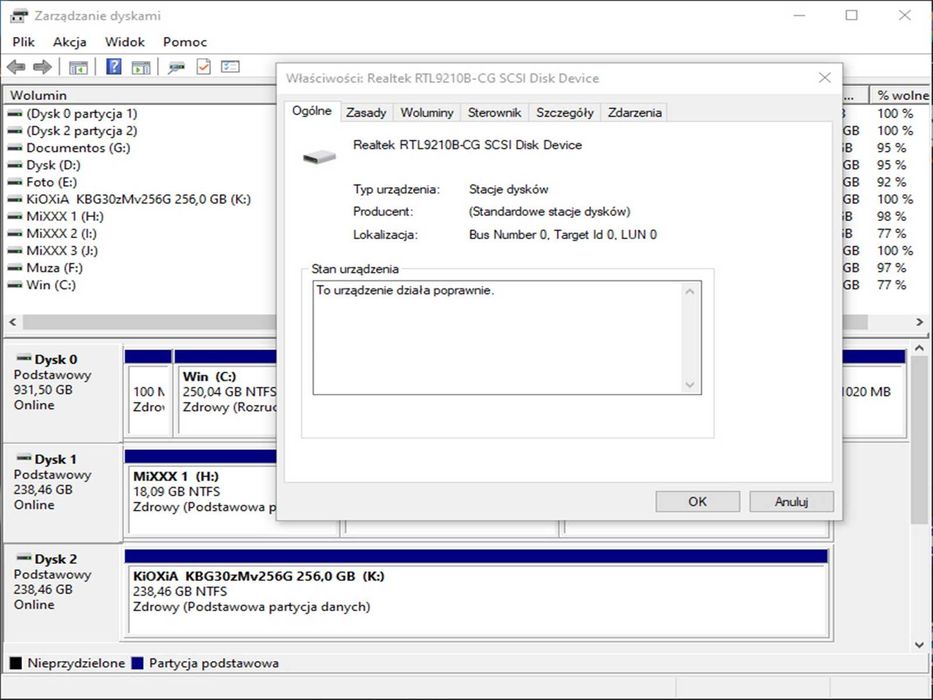Switch to the Sterownik tab
The height and width of the screenshot is (700, 933).
(x=494, y=112)
